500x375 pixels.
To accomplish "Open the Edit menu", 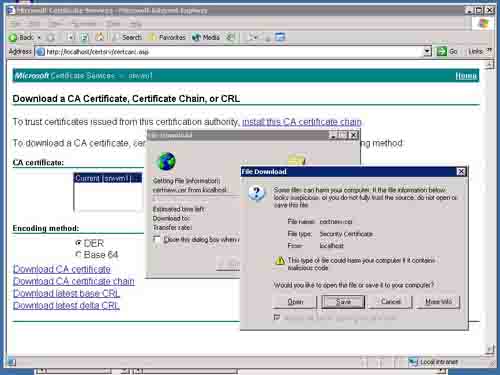I will [x=34, y=24].
